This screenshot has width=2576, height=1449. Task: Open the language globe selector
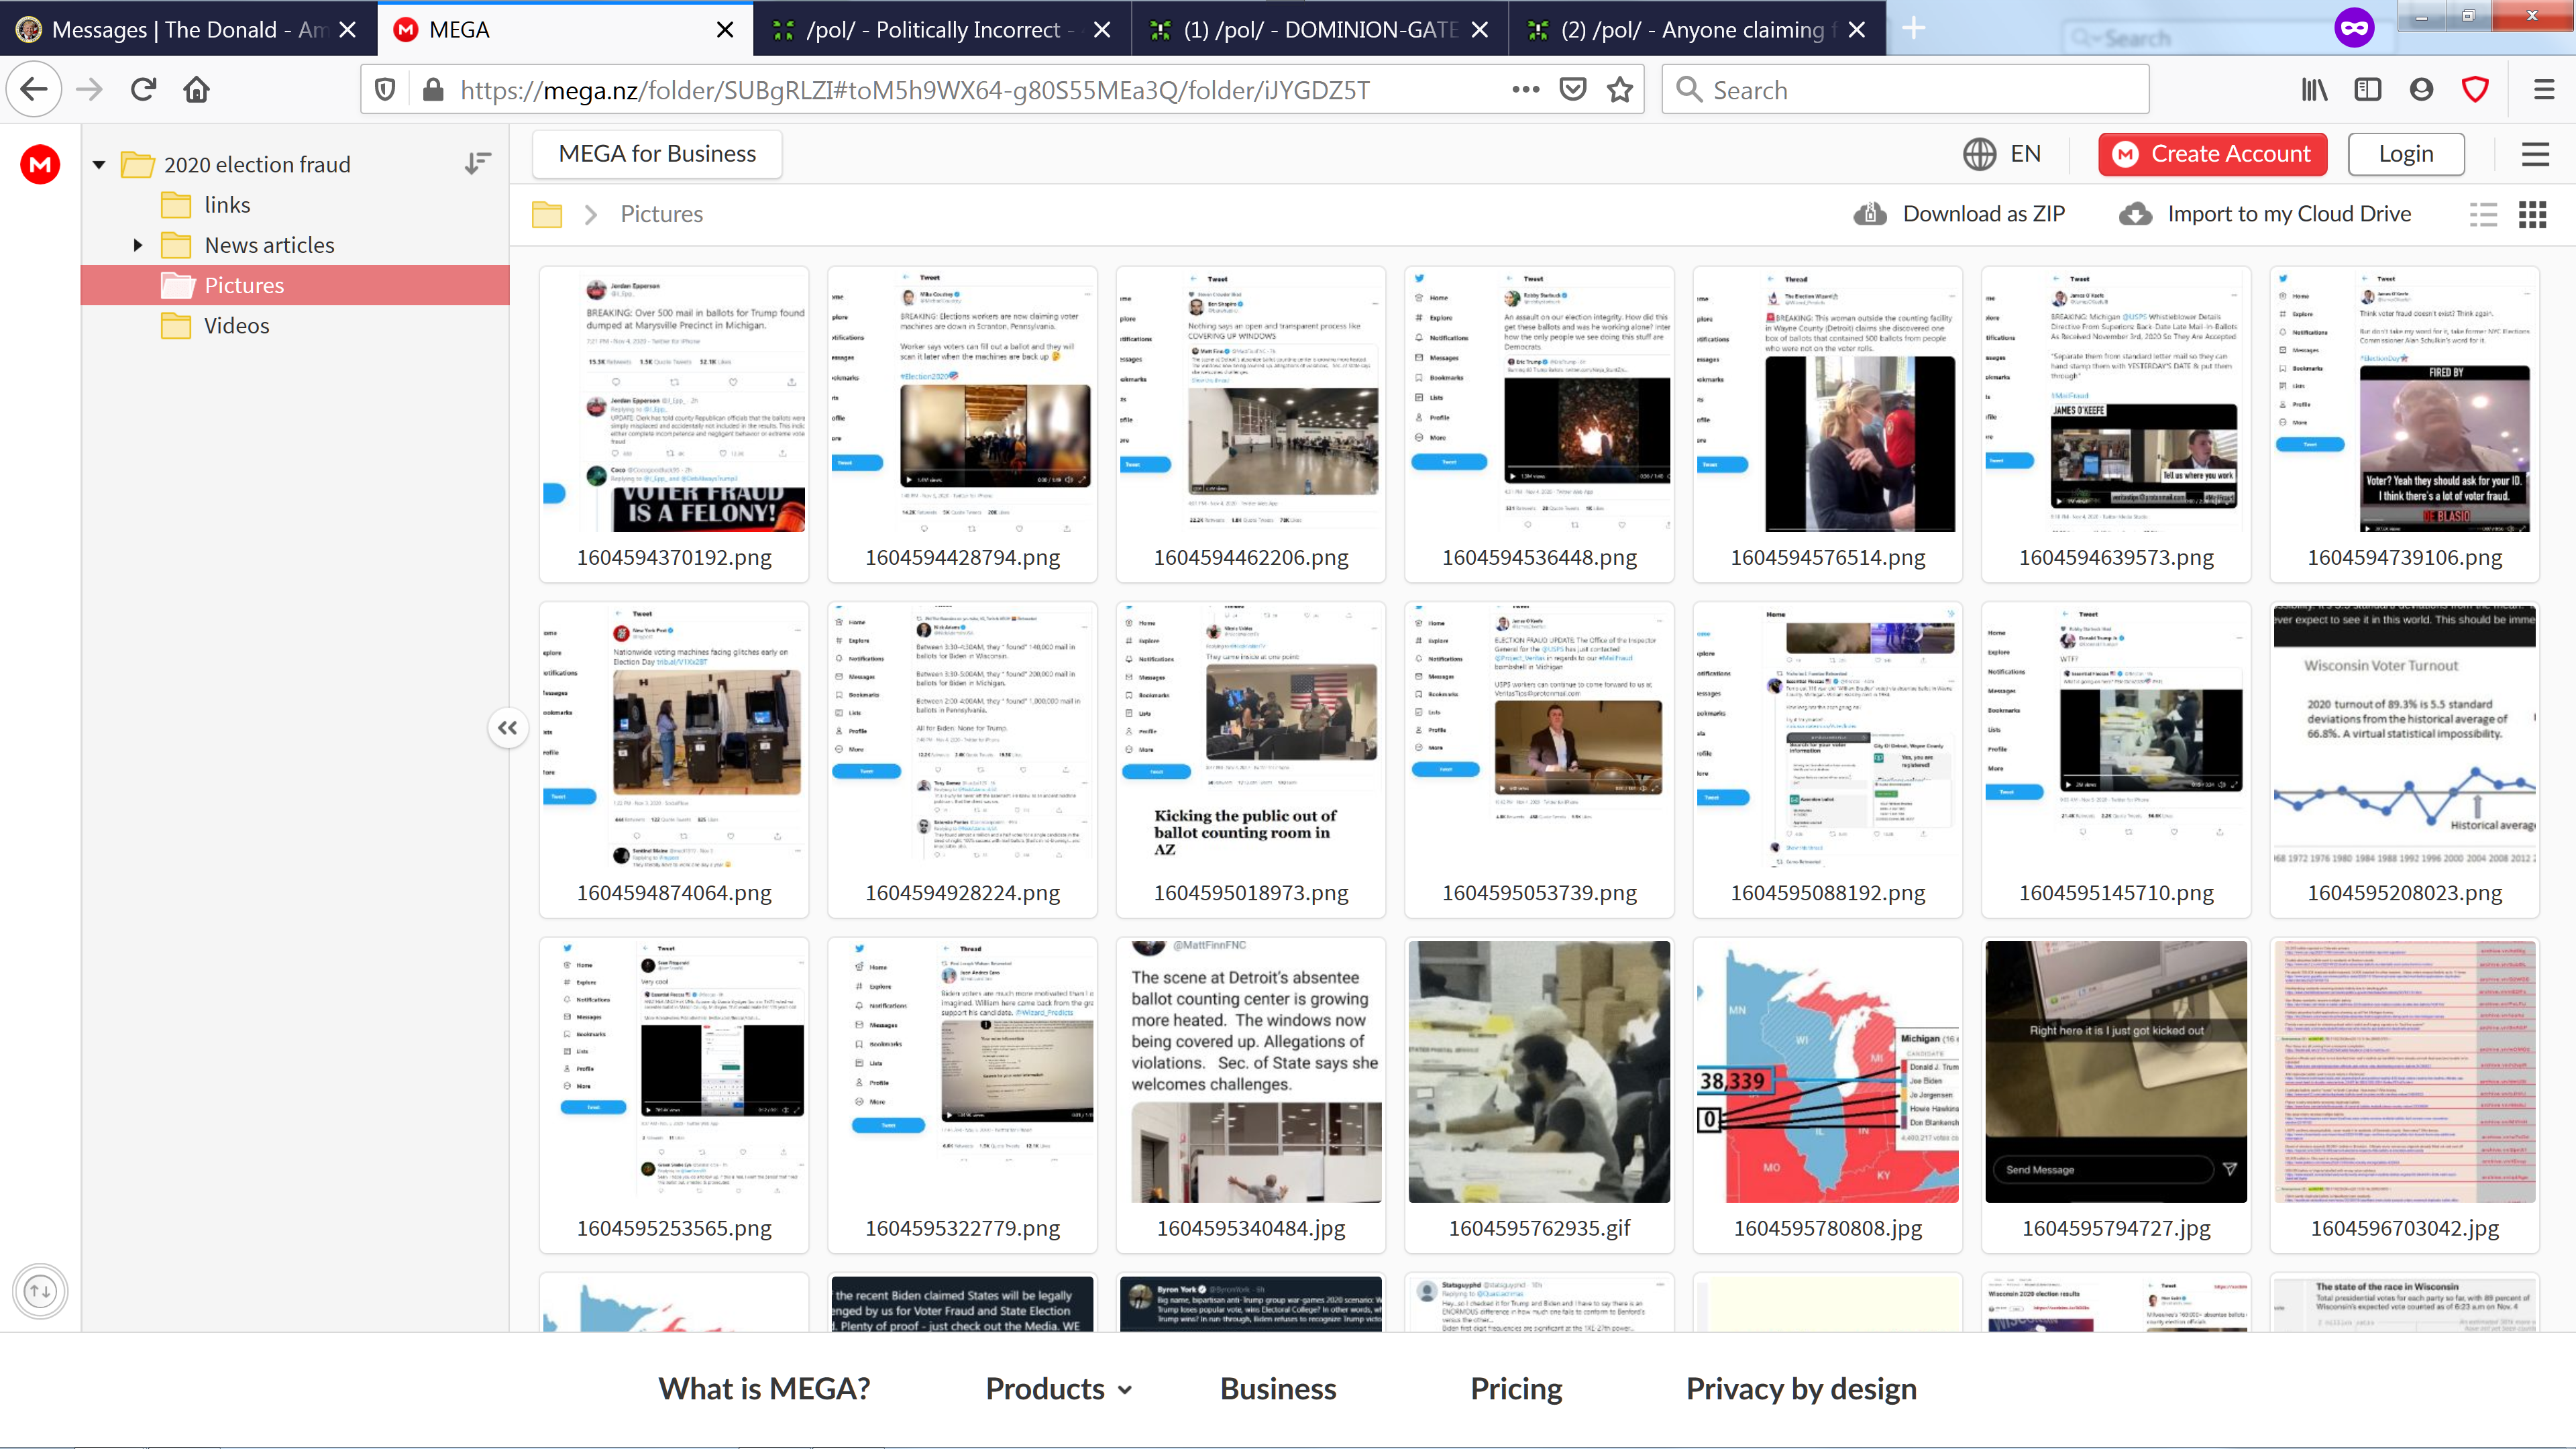(1979, 154)
